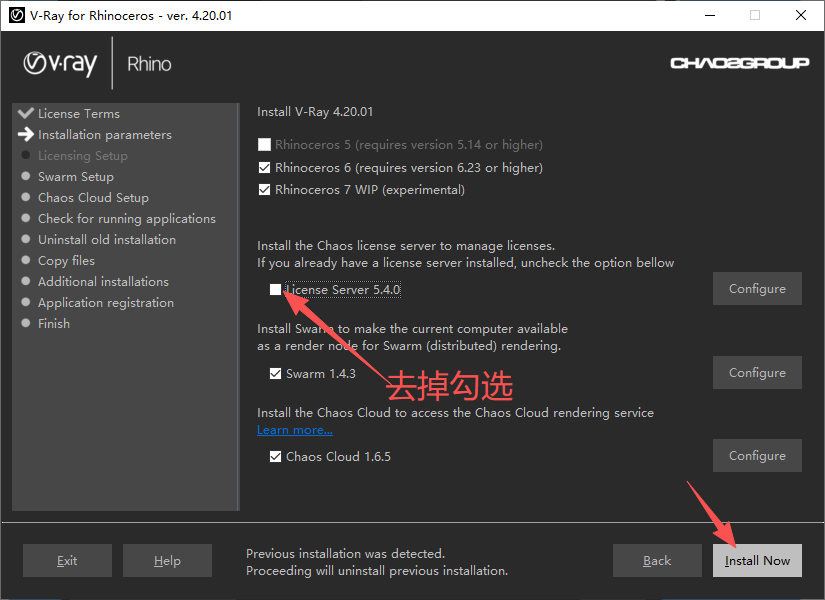The width and height of the screenshot is (825, 600).
Task: Disable Chaos Cloud 1.6.5 checkbox
Action: pos(275,456)
